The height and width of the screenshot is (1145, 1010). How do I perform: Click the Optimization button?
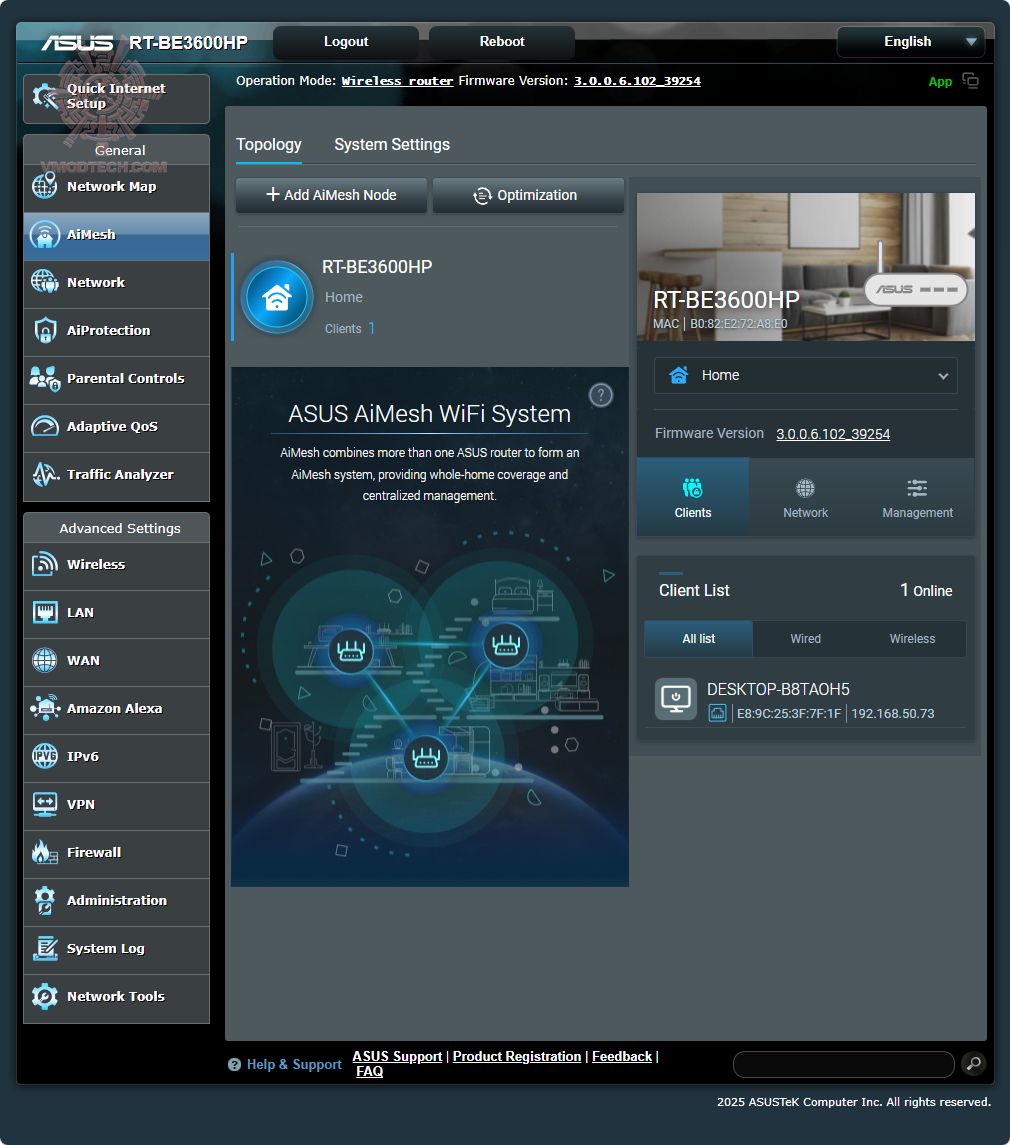(x=528, y=195)
